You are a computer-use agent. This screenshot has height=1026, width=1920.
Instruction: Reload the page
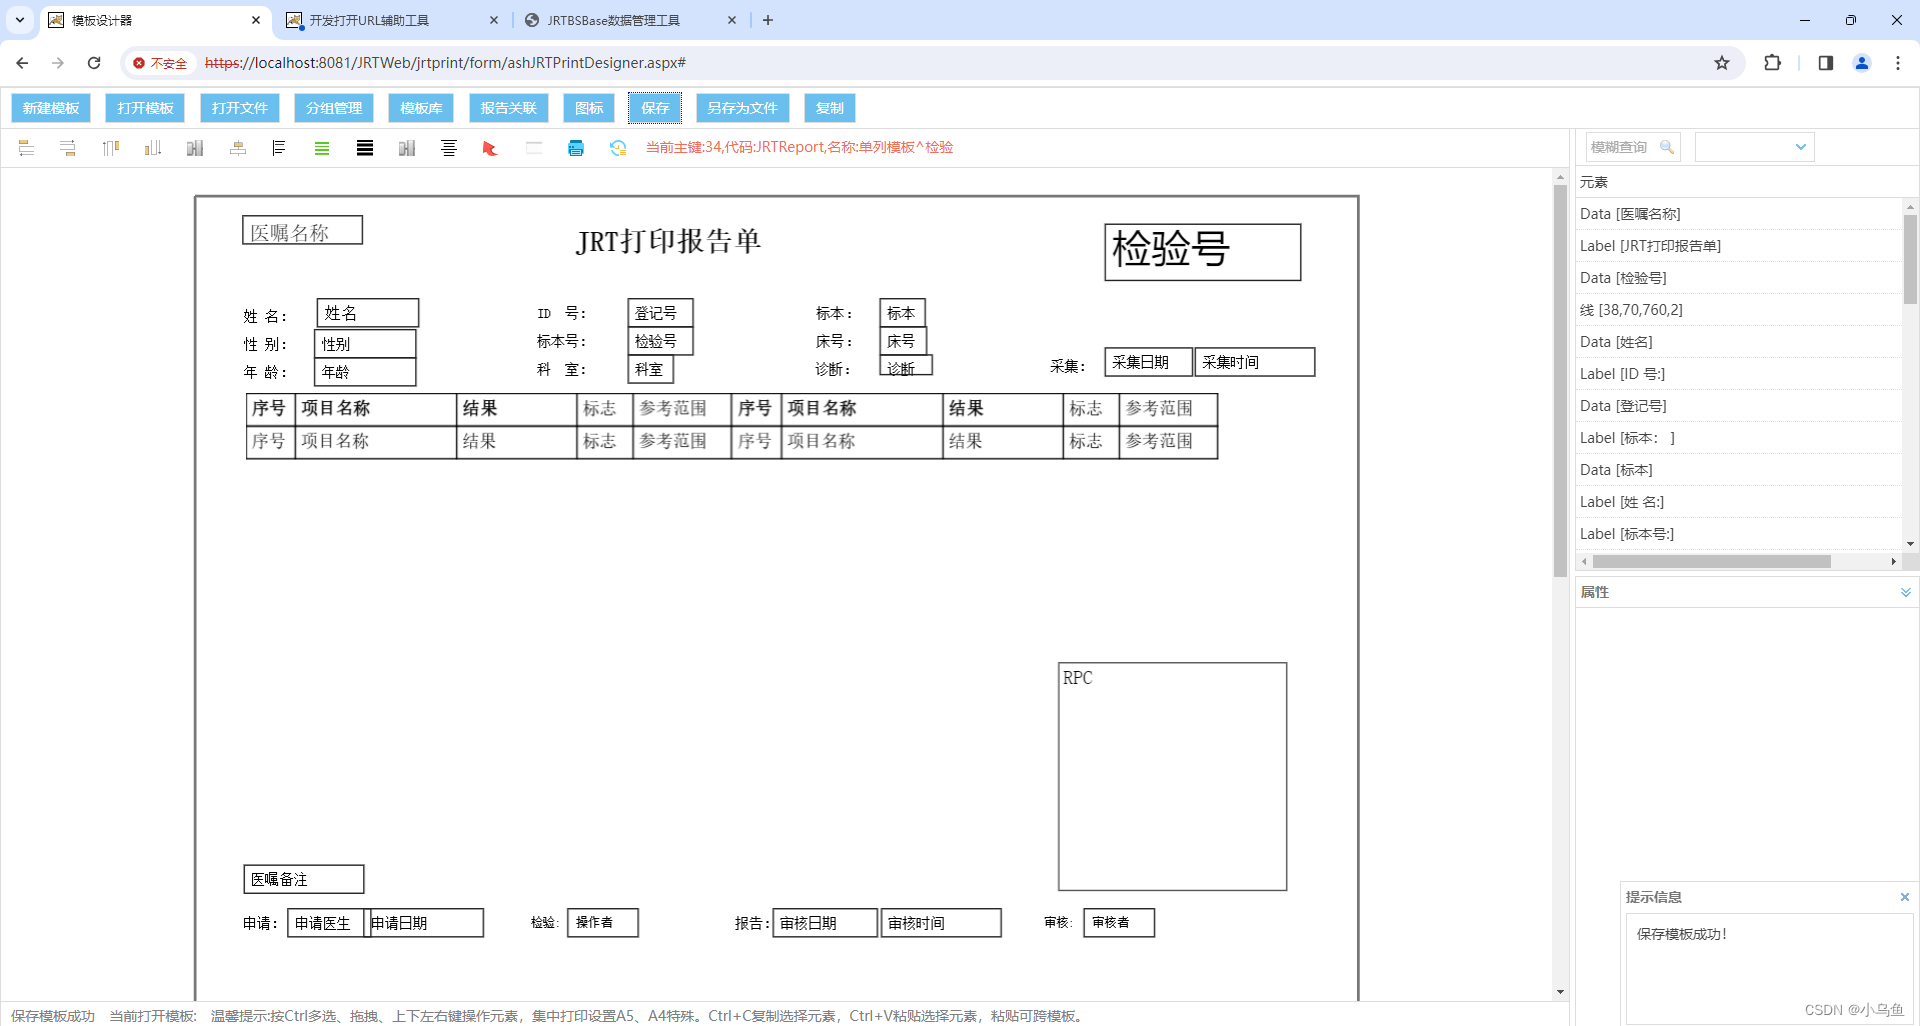94,63
